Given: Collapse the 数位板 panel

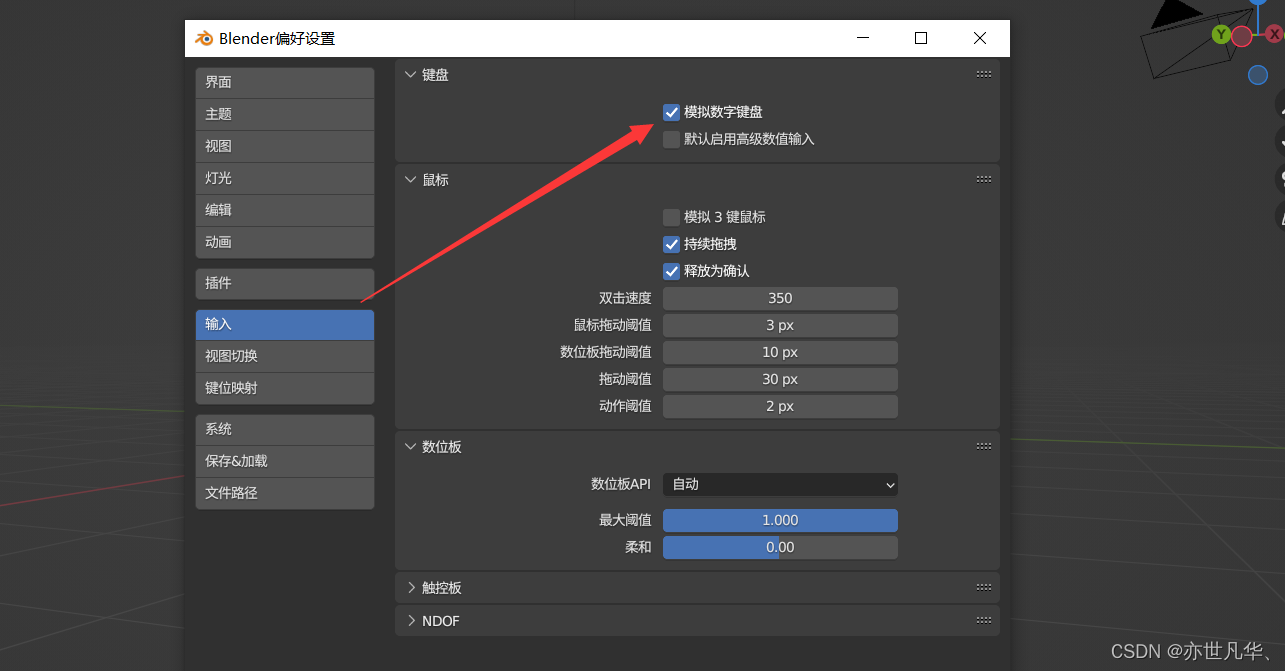Looking at the screenshot, I should [x=410, y=447].
